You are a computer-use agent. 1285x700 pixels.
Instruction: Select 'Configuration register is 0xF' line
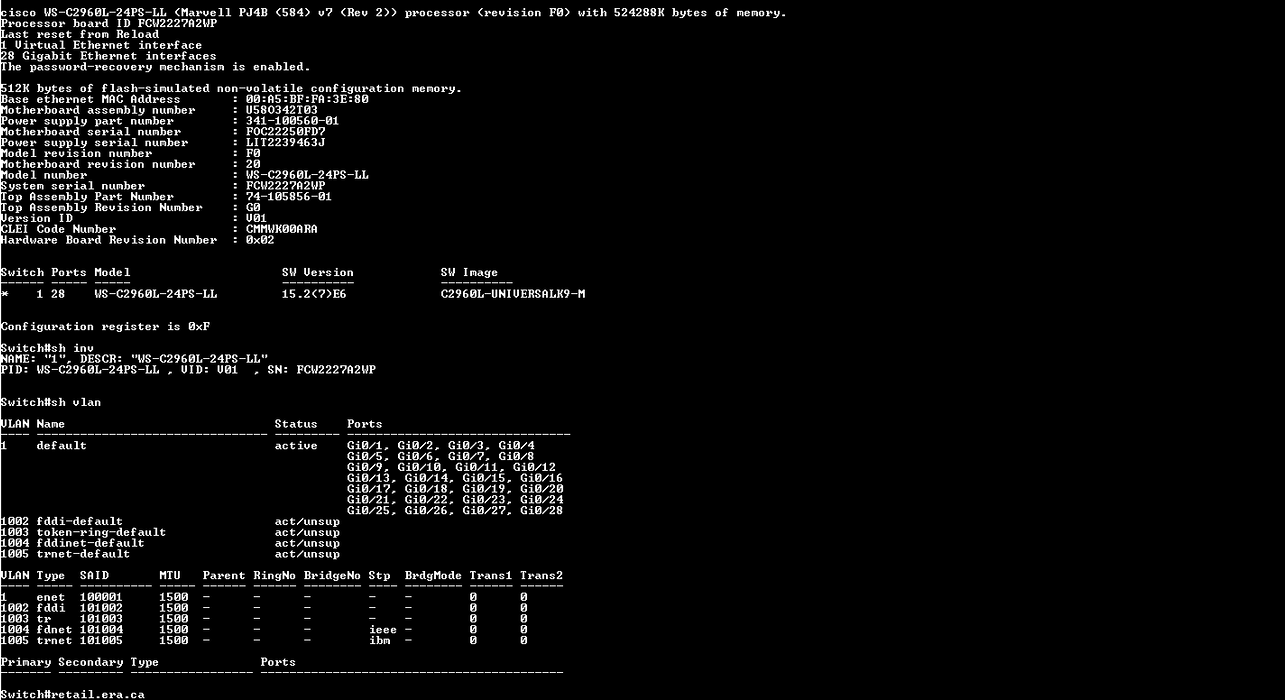click(x=105, y=327)
